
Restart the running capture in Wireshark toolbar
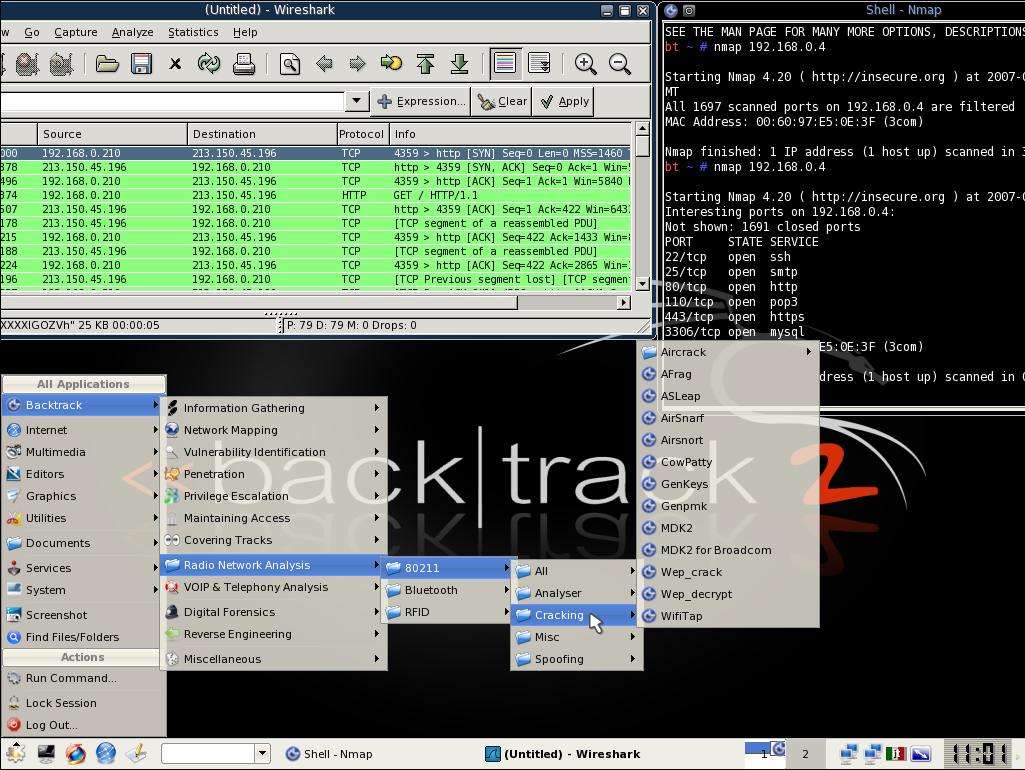point(61,63)
